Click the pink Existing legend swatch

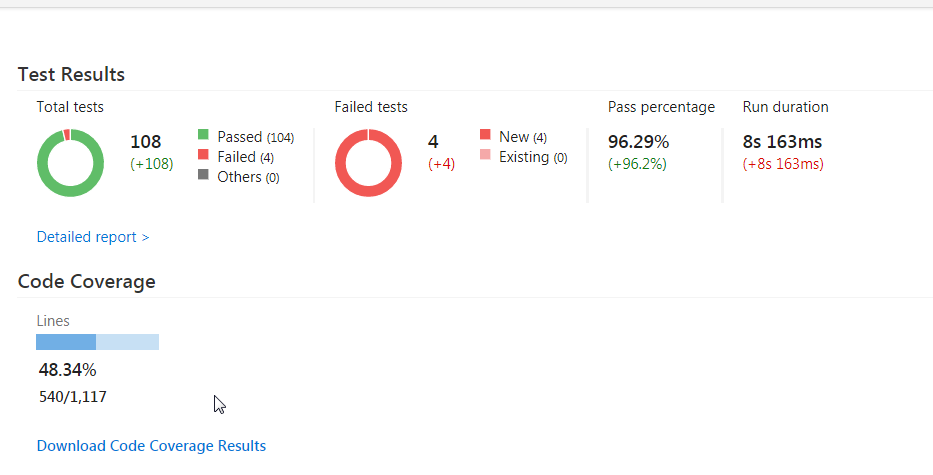click(485, 156)
